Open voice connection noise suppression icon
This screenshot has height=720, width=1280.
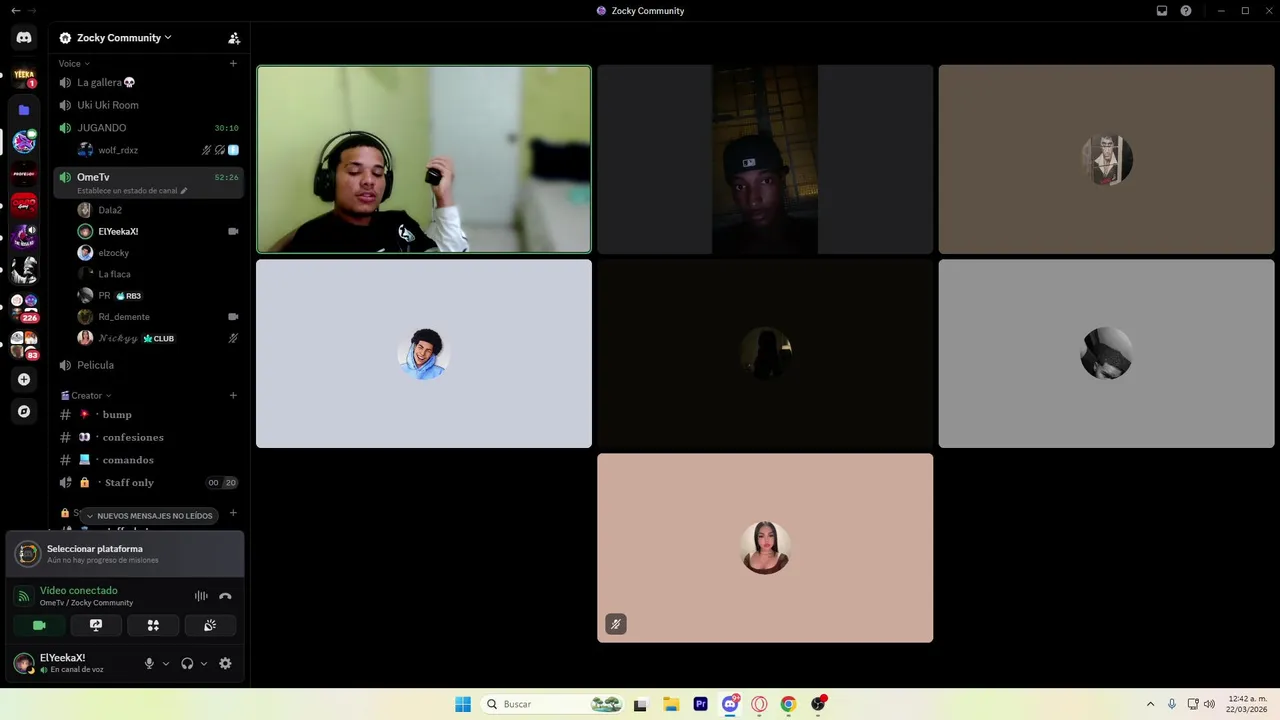tap(201, 596)
